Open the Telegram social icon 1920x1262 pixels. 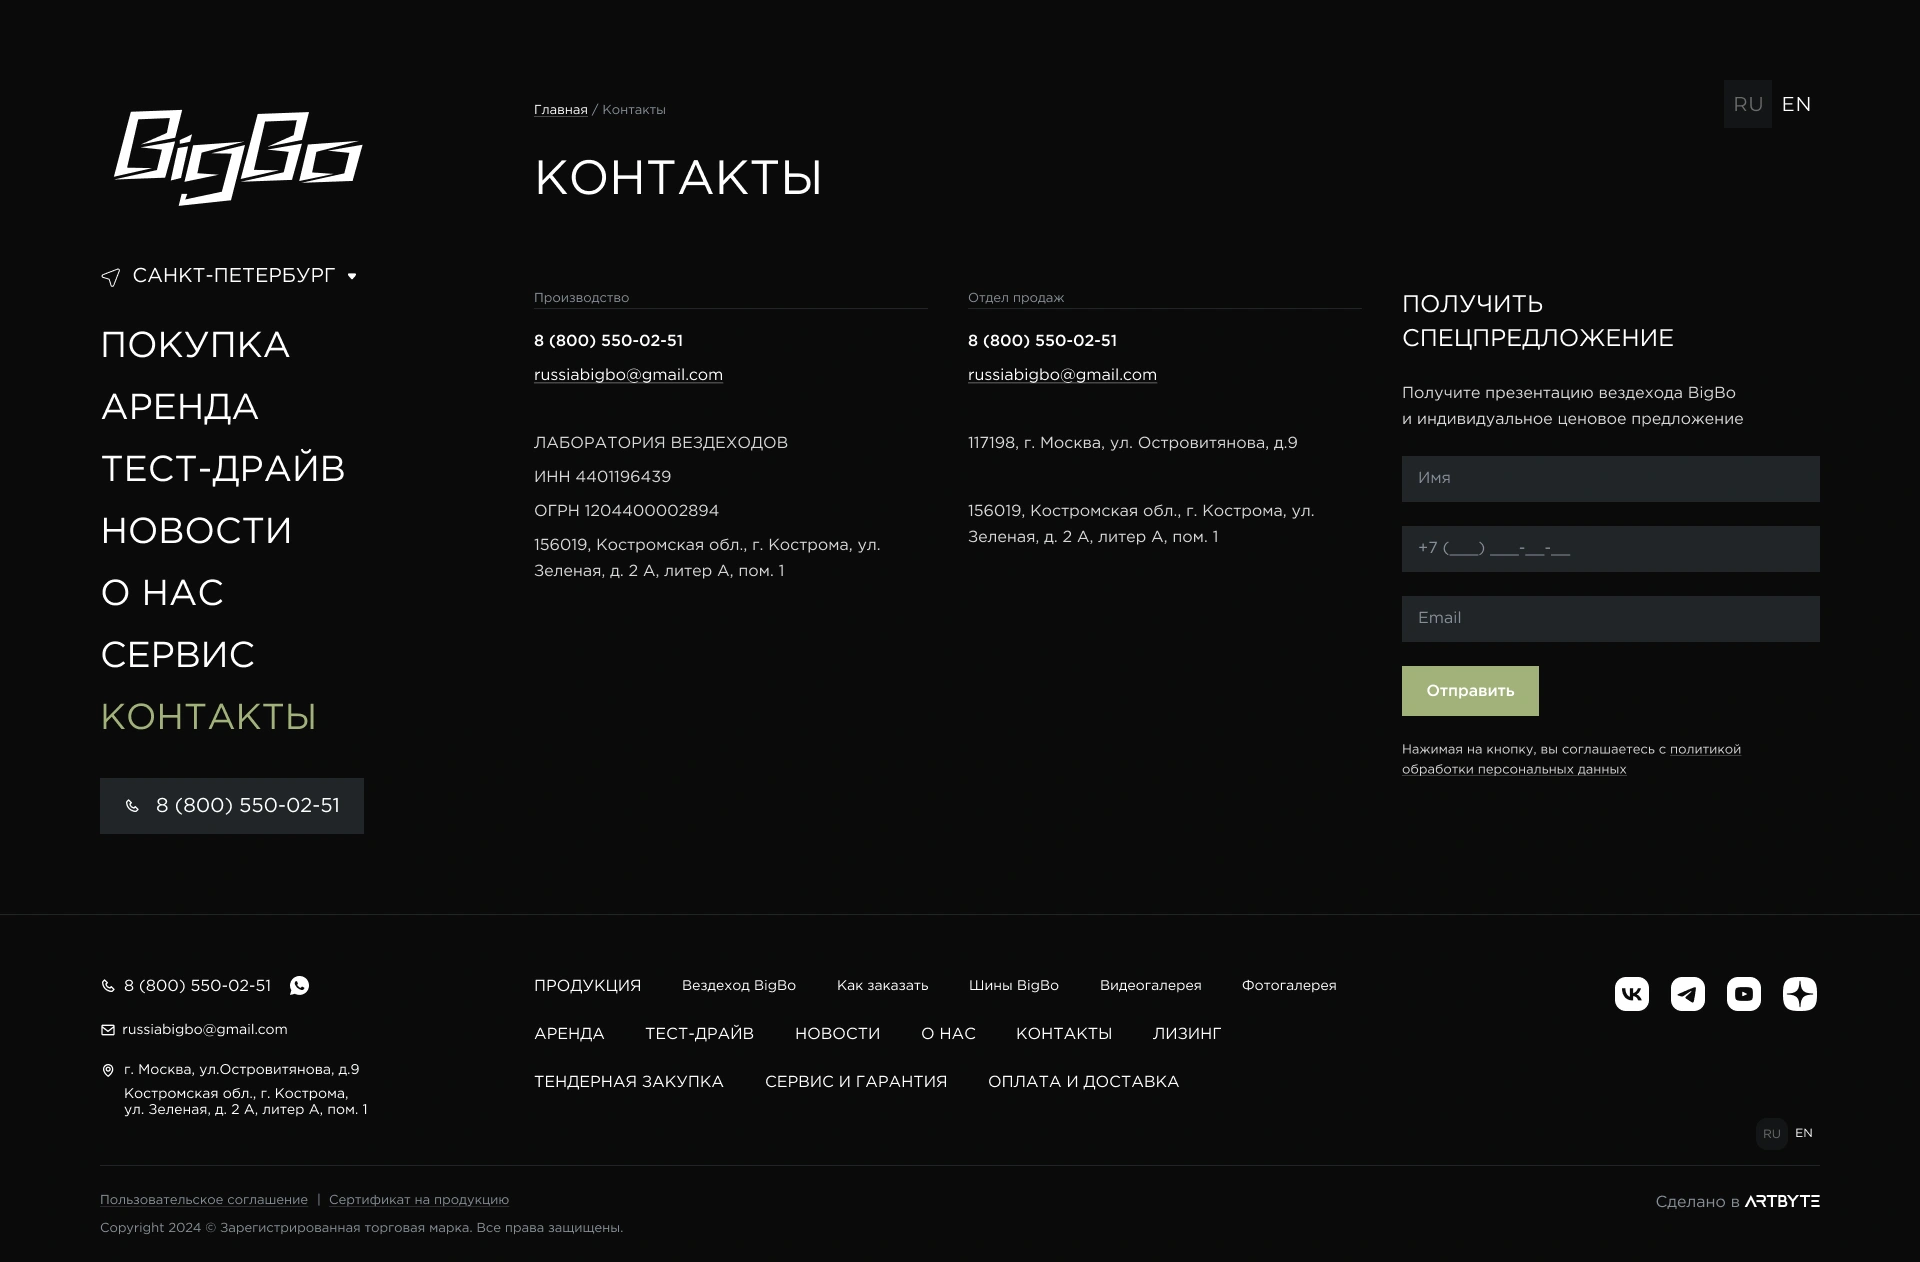coord(1687,994)
